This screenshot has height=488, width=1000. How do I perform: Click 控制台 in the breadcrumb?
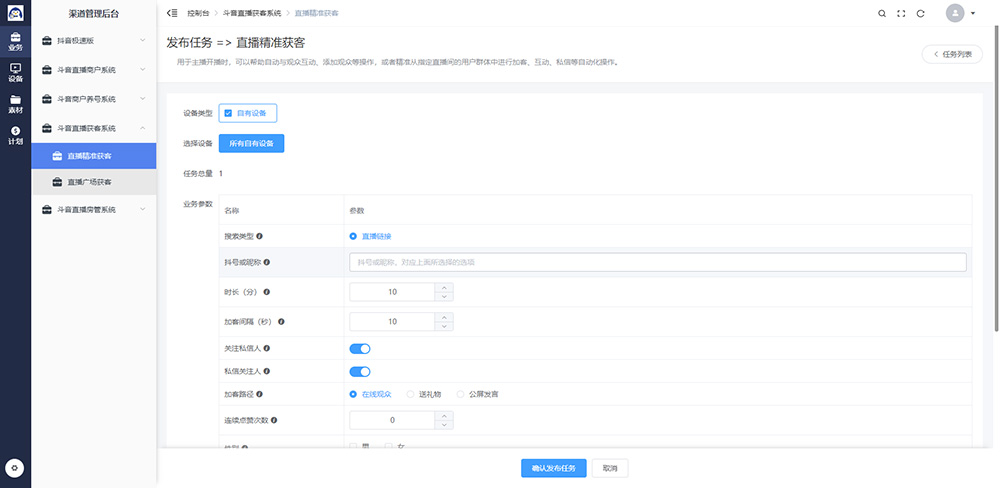pos(198,13)
